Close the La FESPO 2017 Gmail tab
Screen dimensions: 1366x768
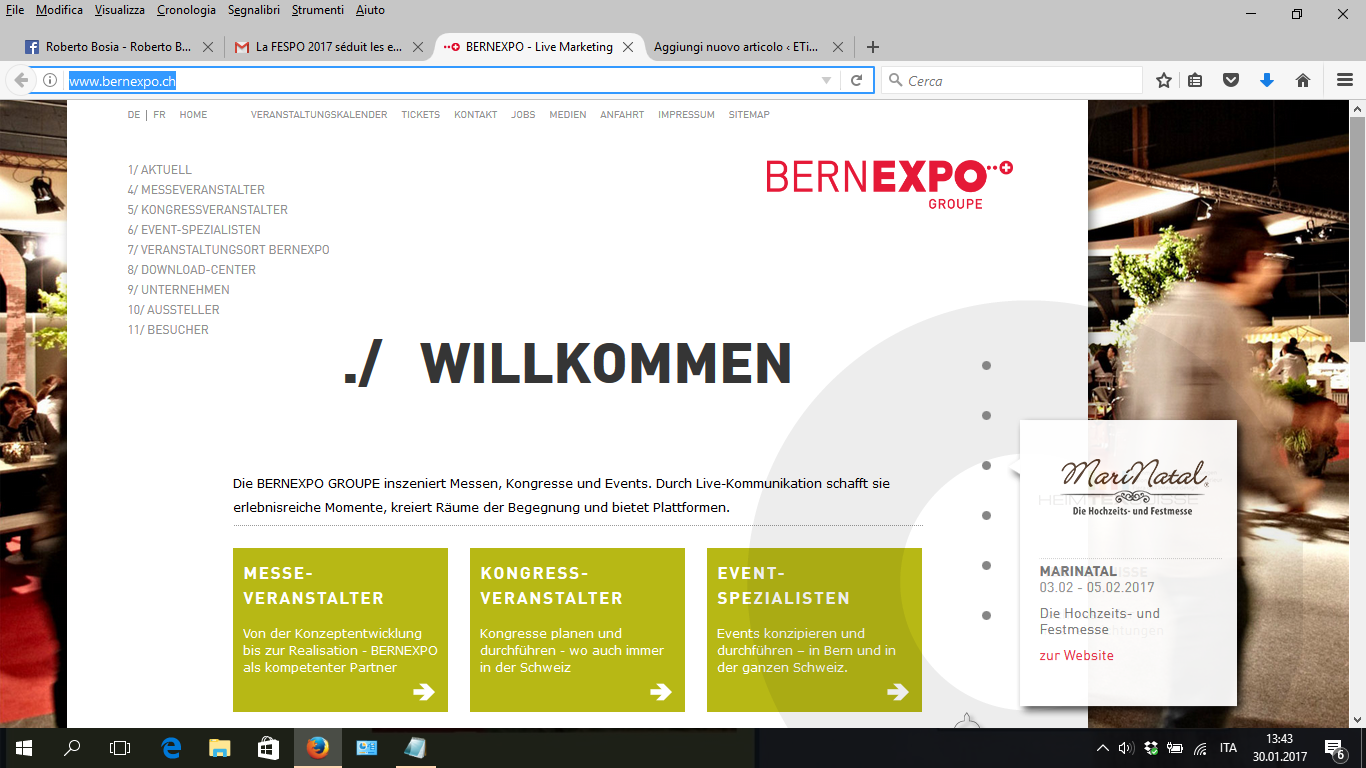418,47
